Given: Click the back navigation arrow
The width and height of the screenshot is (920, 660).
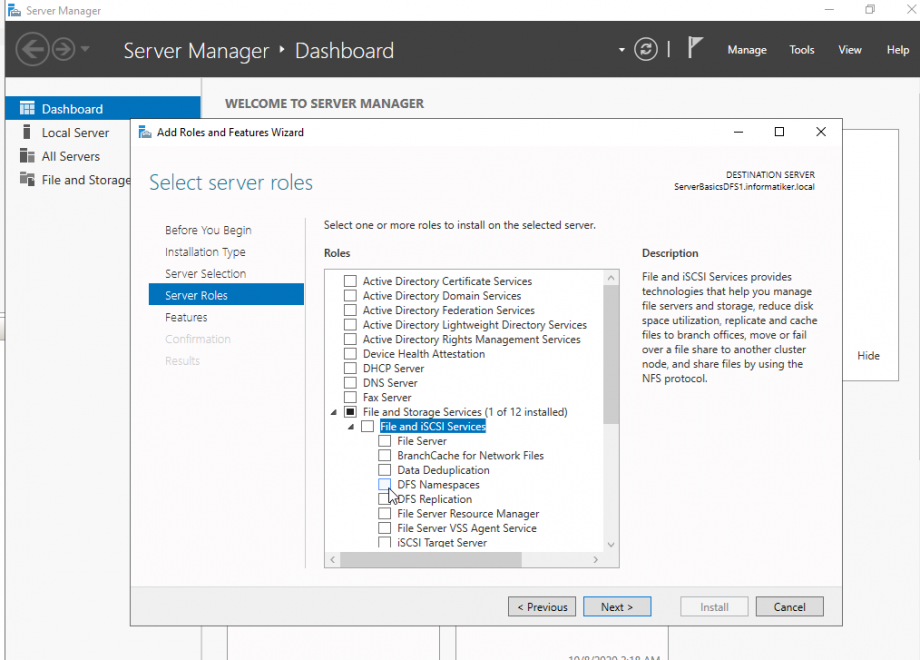Looking at the screenshot, I should tap(32, 49).
